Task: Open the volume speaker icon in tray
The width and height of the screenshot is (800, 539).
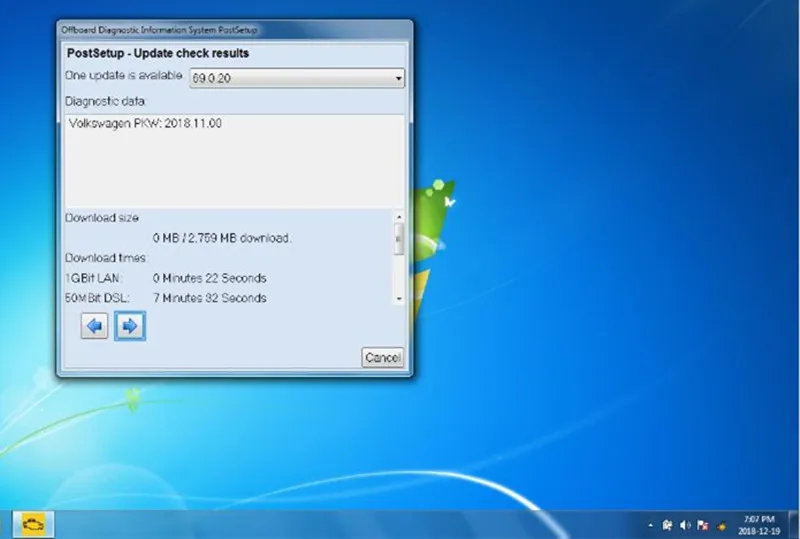Action: point(685,525)
